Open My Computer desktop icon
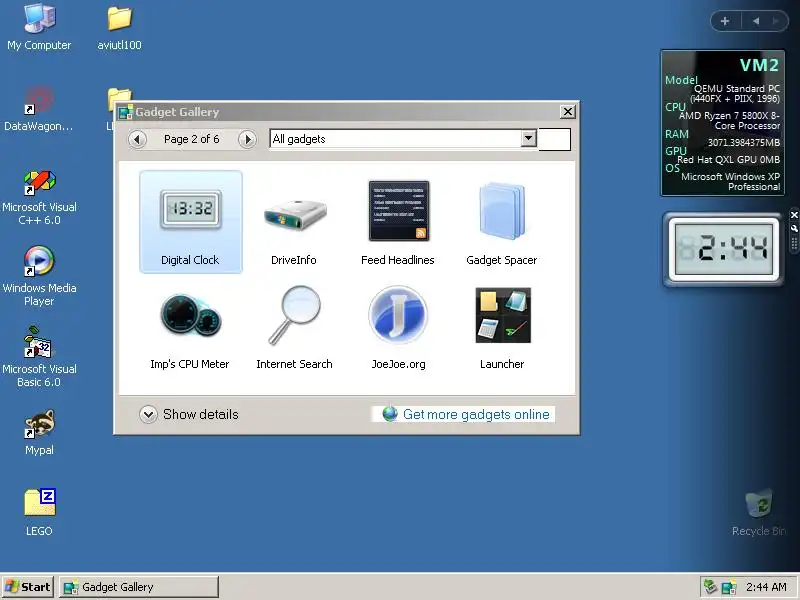 click(x=39, y=27)
